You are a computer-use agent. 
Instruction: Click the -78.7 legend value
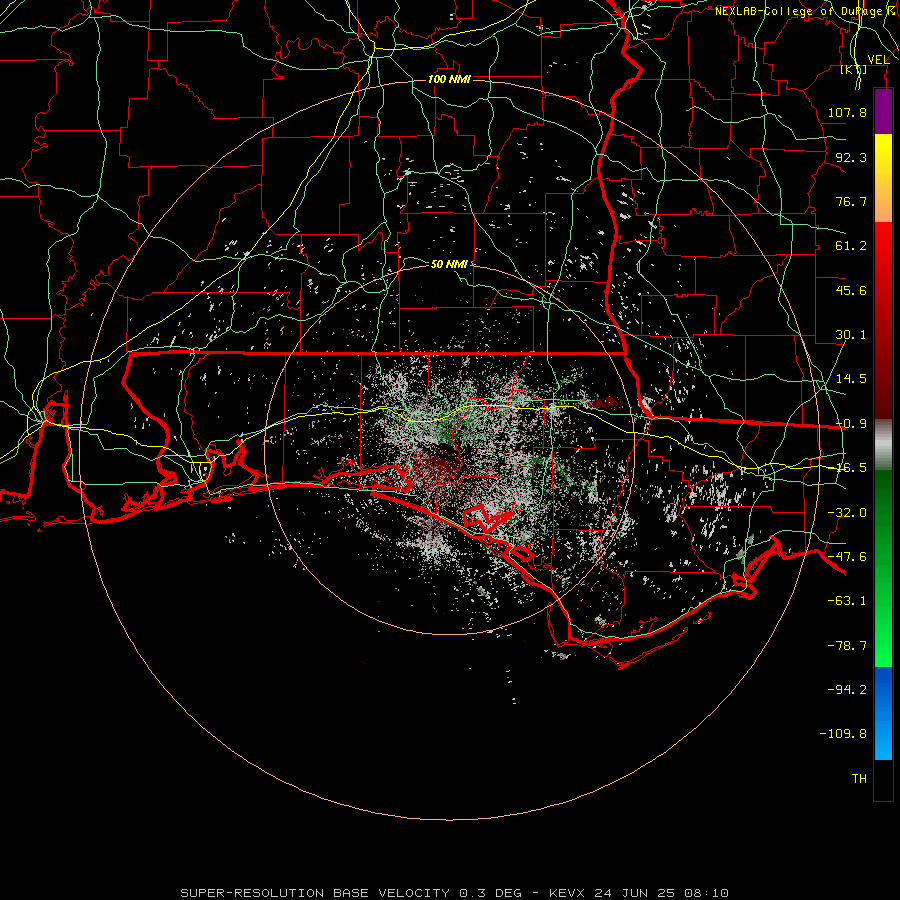click(847, 646)
